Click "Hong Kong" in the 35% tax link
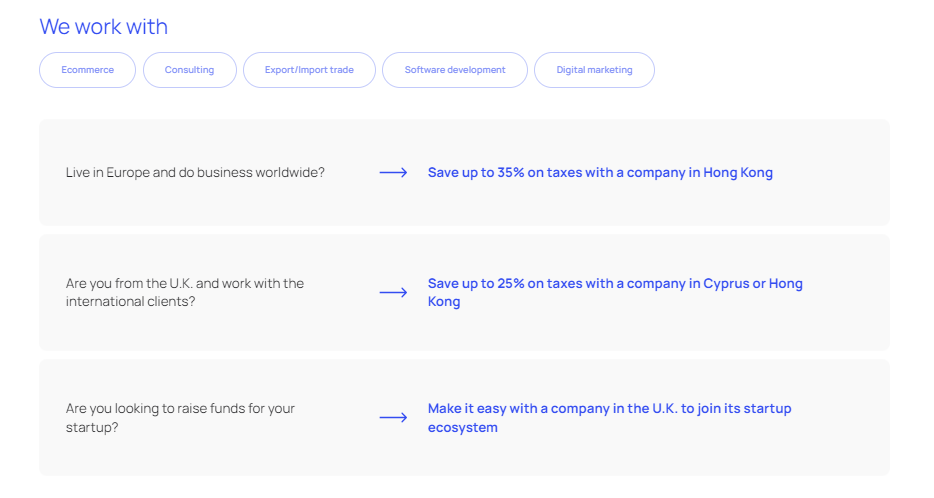934x498 pixels. point(738,173)
